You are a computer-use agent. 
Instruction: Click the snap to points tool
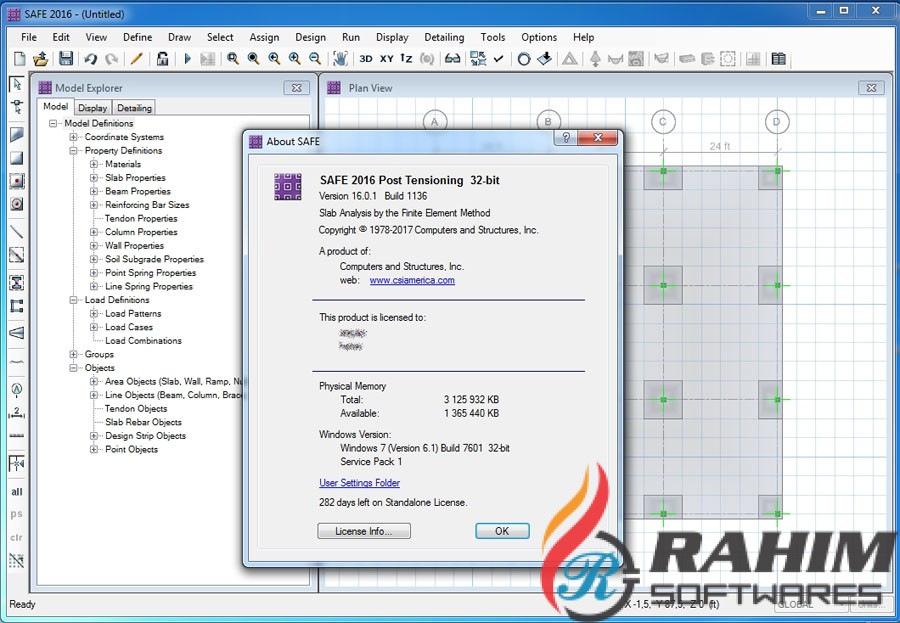coord(17,463)
